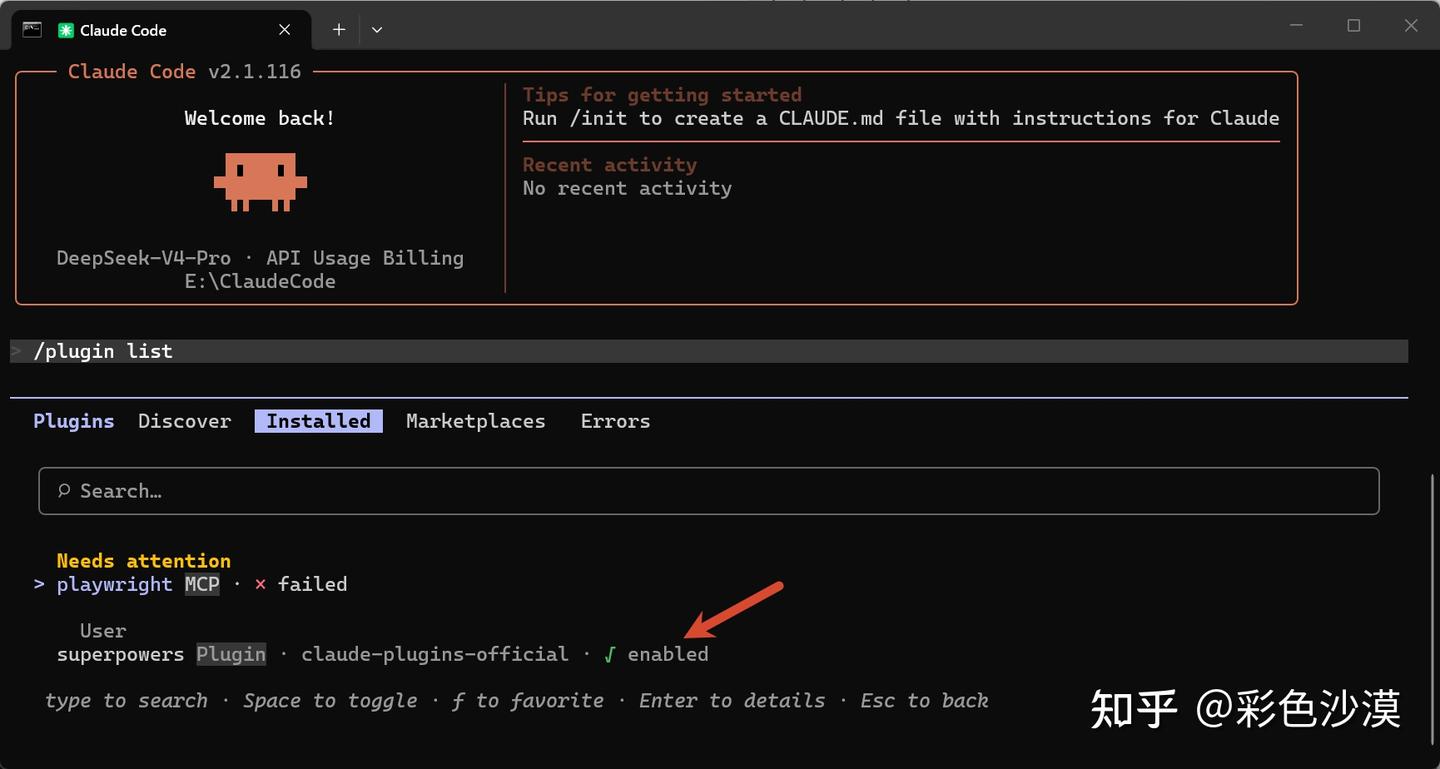Click the selection arrow beside playwright

click(39, 584)
